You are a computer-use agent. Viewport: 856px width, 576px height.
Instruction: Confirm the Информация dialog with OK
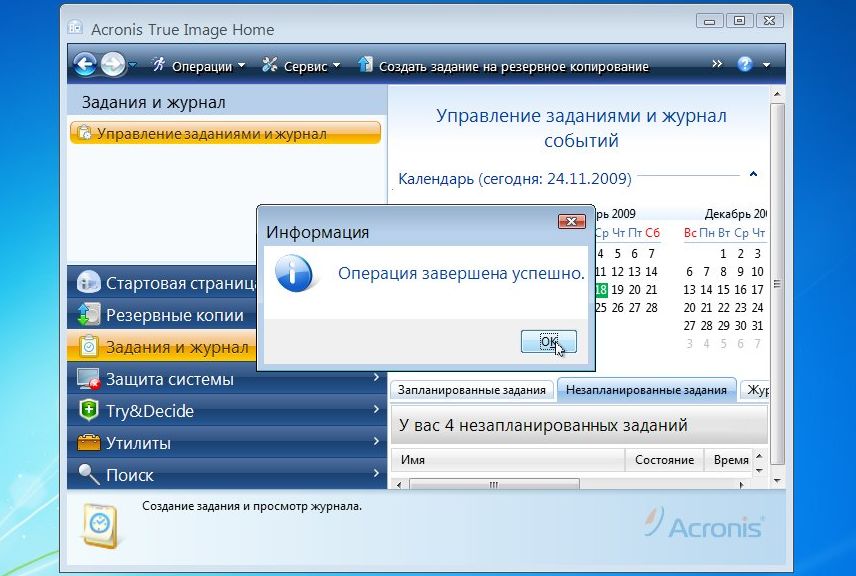549,342
